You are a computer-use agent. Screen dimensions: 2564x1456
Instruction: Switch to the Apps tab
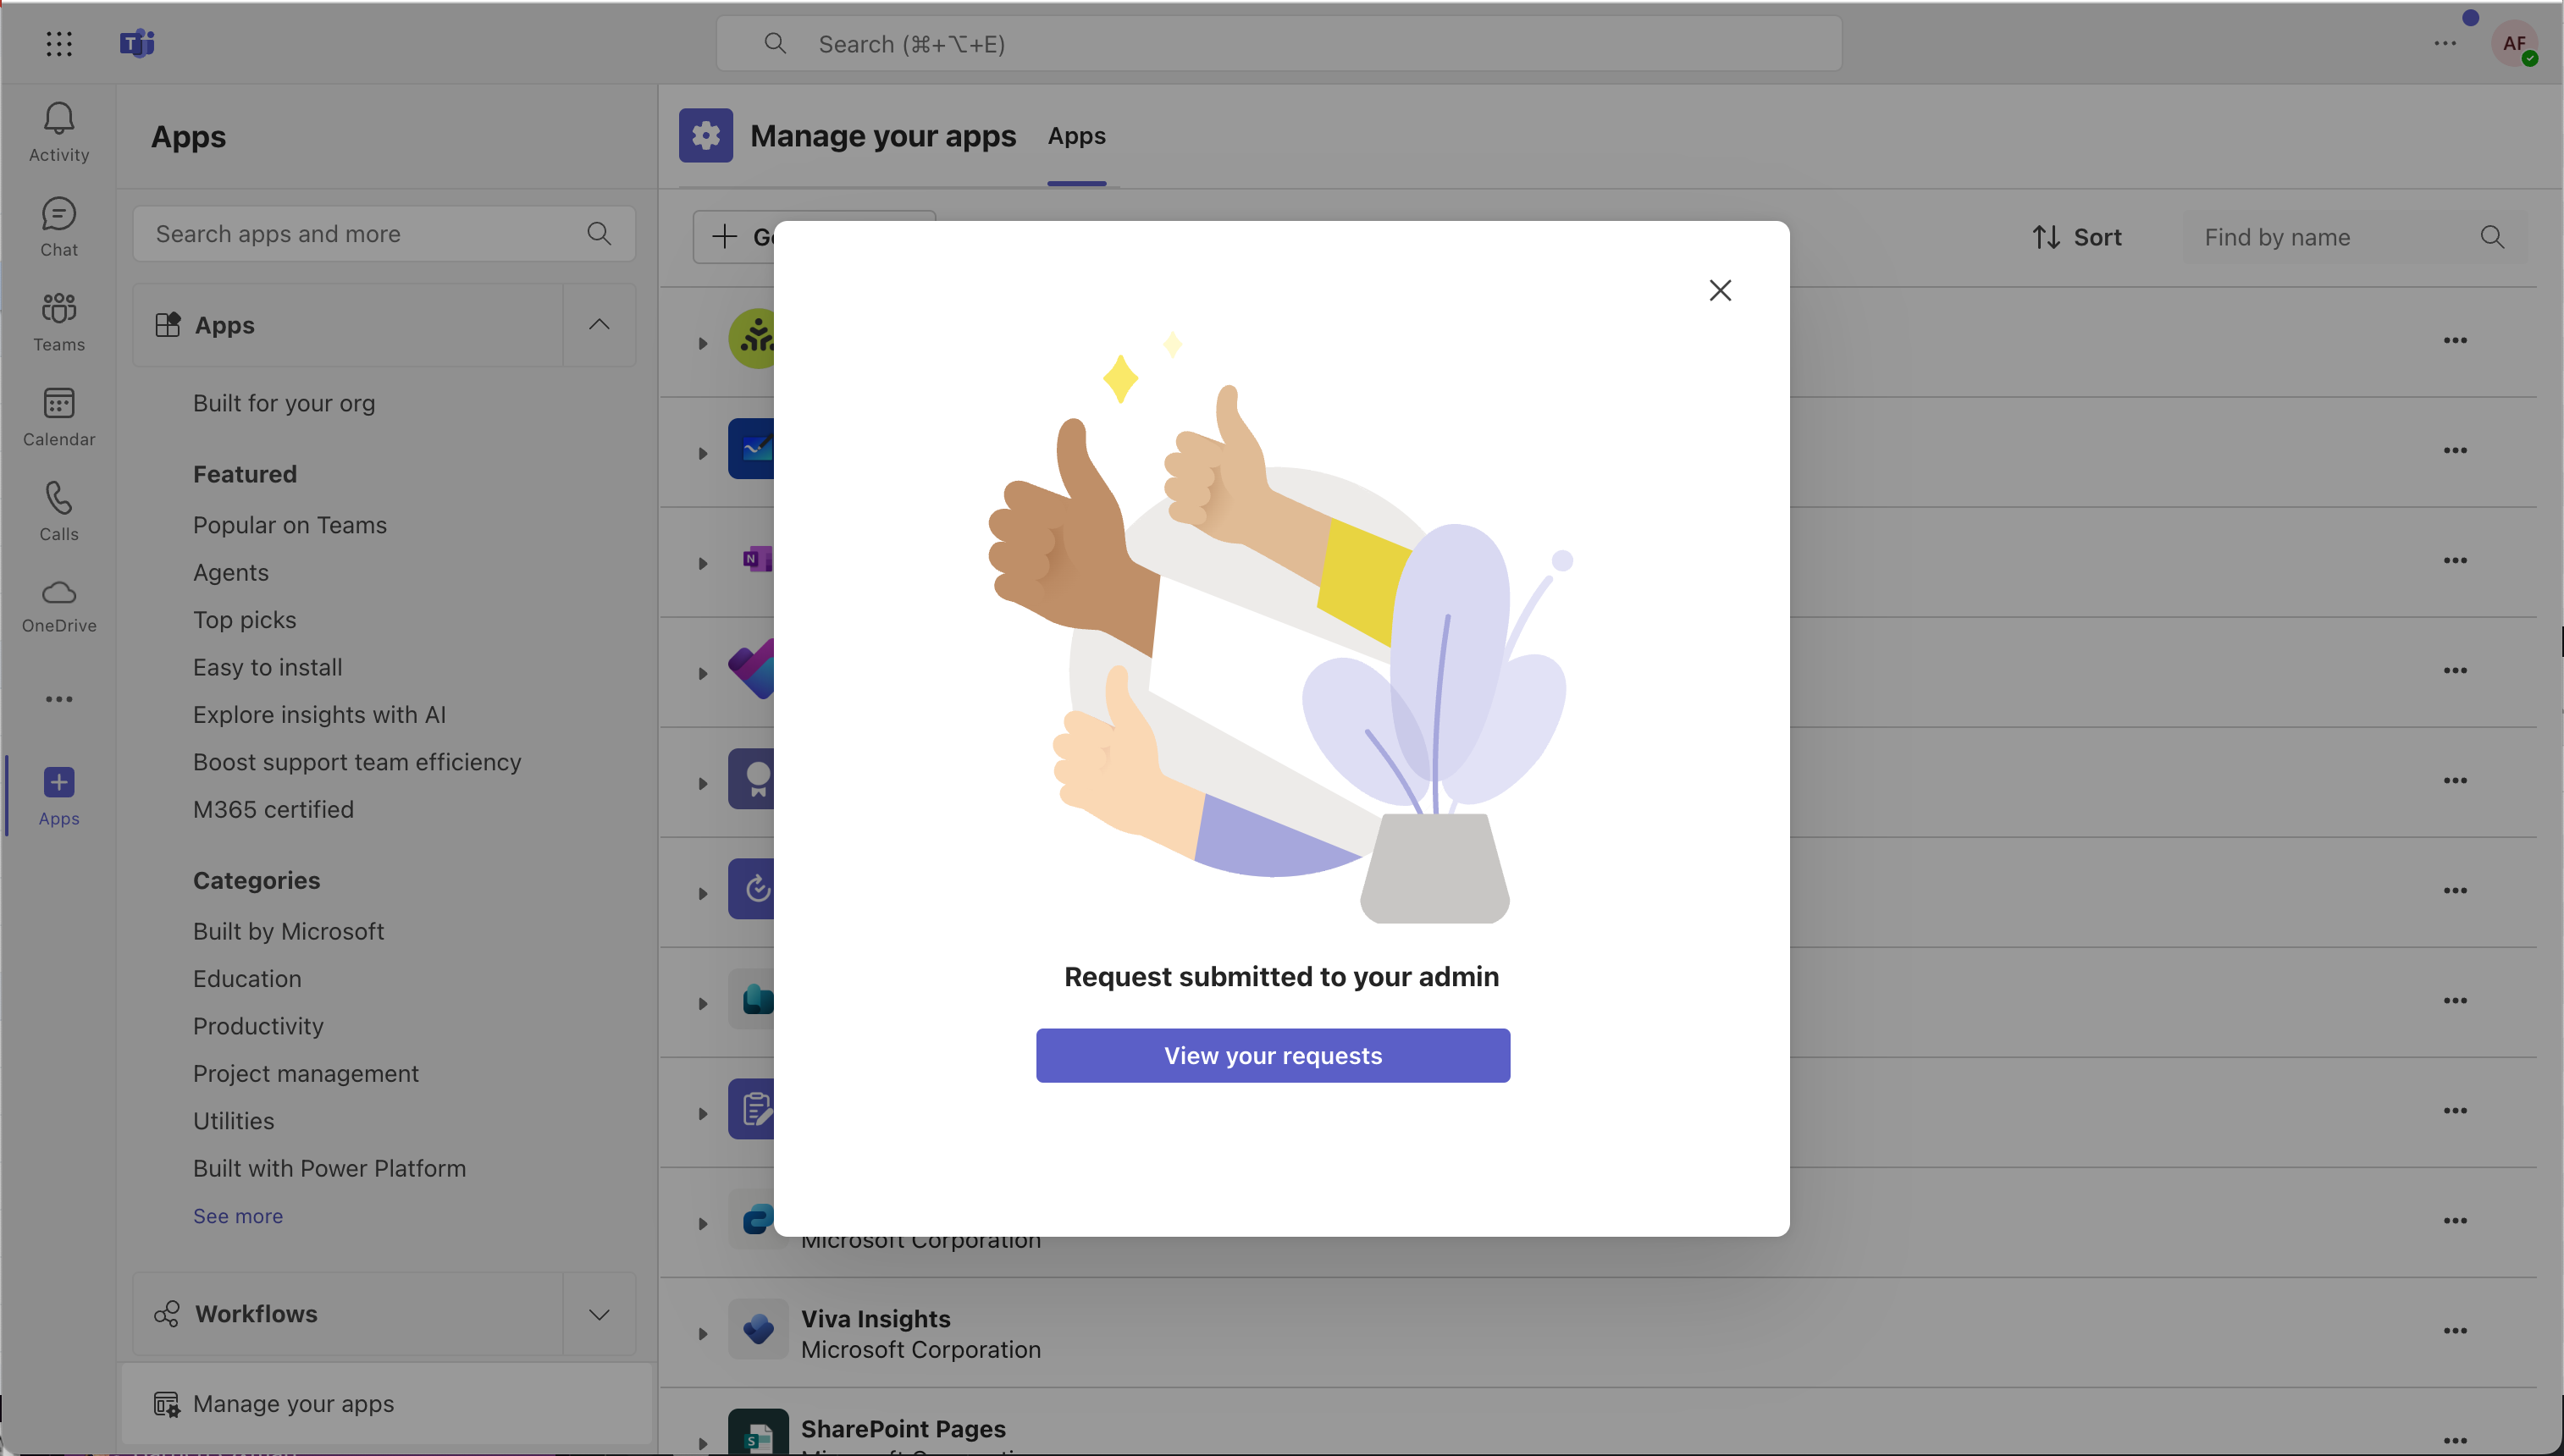click(1076, 136)
